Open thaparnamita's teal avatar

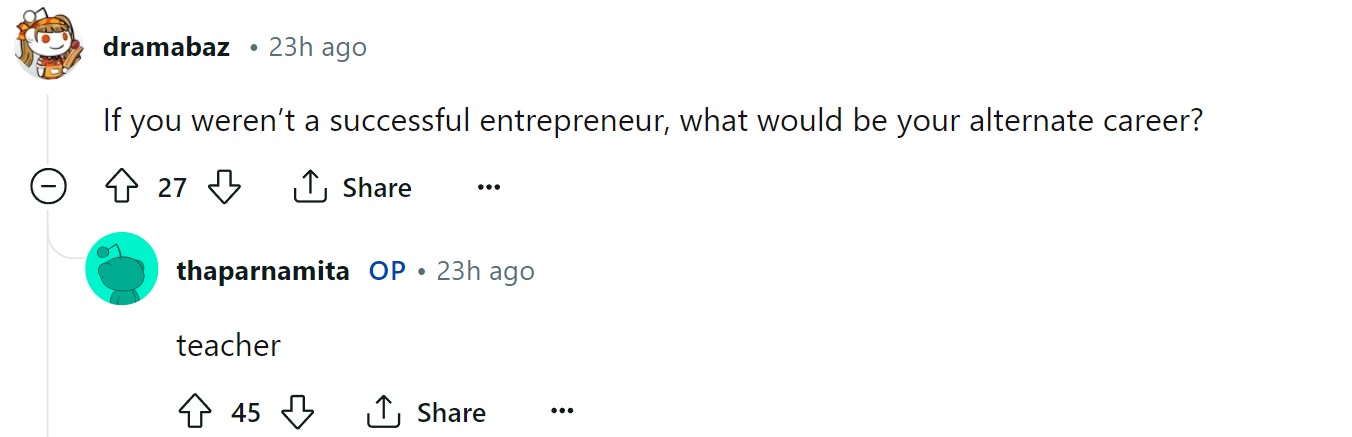pos(122,268)
